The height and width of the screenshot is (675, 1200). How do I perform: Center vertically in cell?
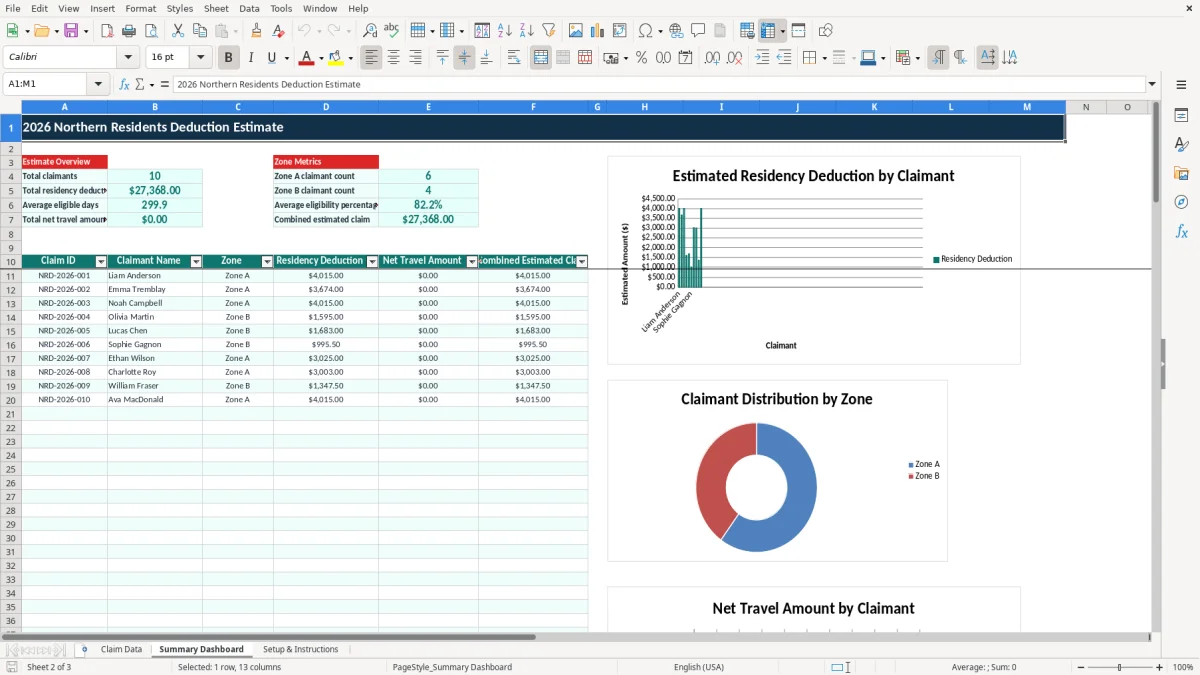[464, 58]
